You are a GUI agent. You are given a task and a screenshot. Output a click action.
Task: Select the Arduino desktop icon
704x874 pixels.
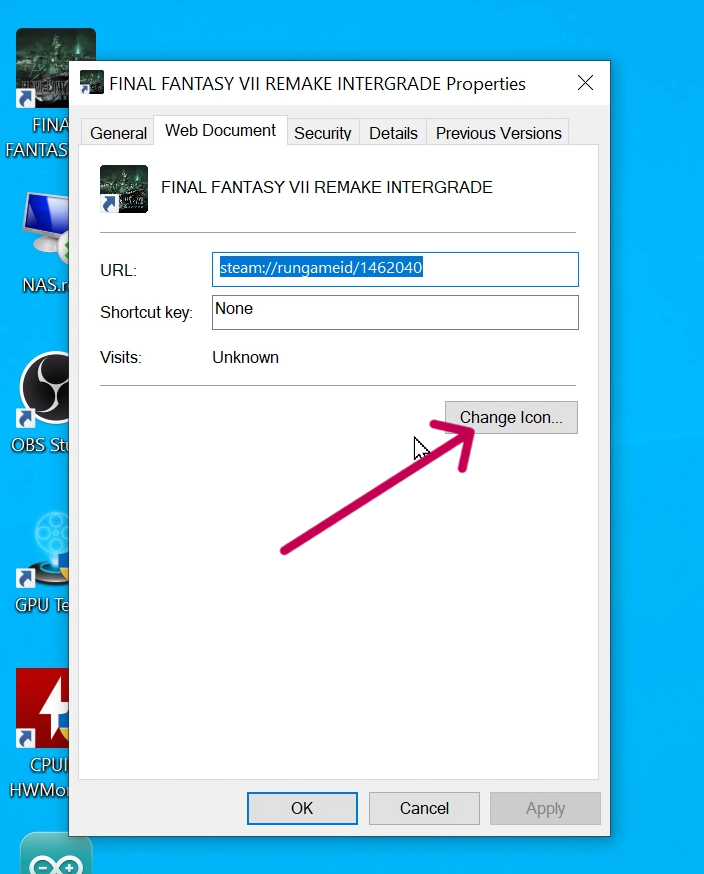[56, 854]
